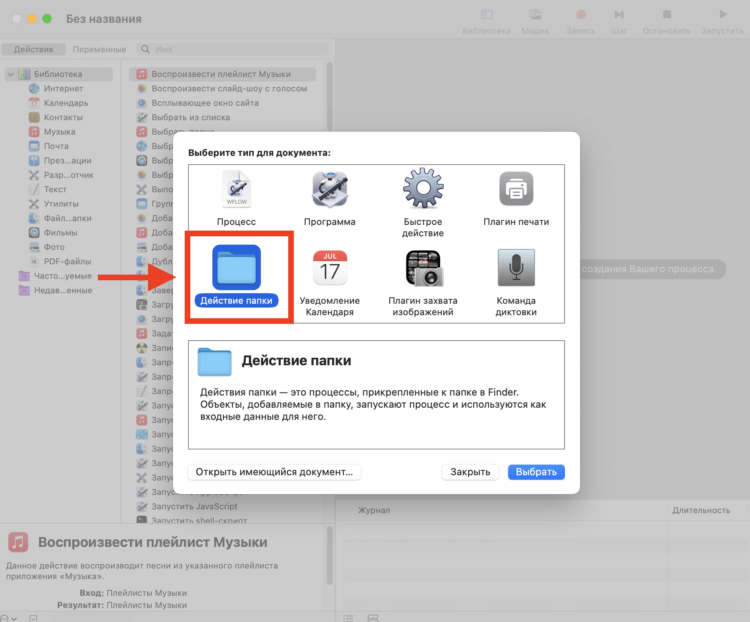Screen dimensions: 750x622
Task: Open Открыть имеющийся документ button
Action: (x=275, y=472)
